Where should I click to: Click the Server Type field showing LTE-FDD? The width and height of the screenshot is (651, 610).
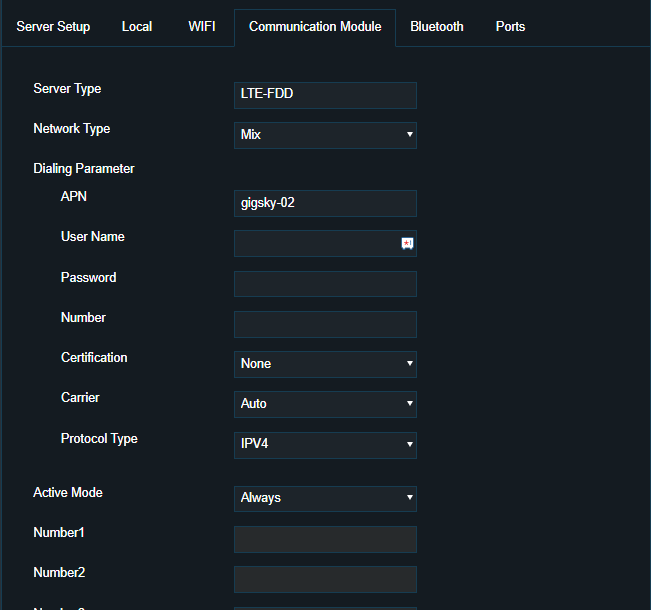pyautogui.click(x=325, y=95)
